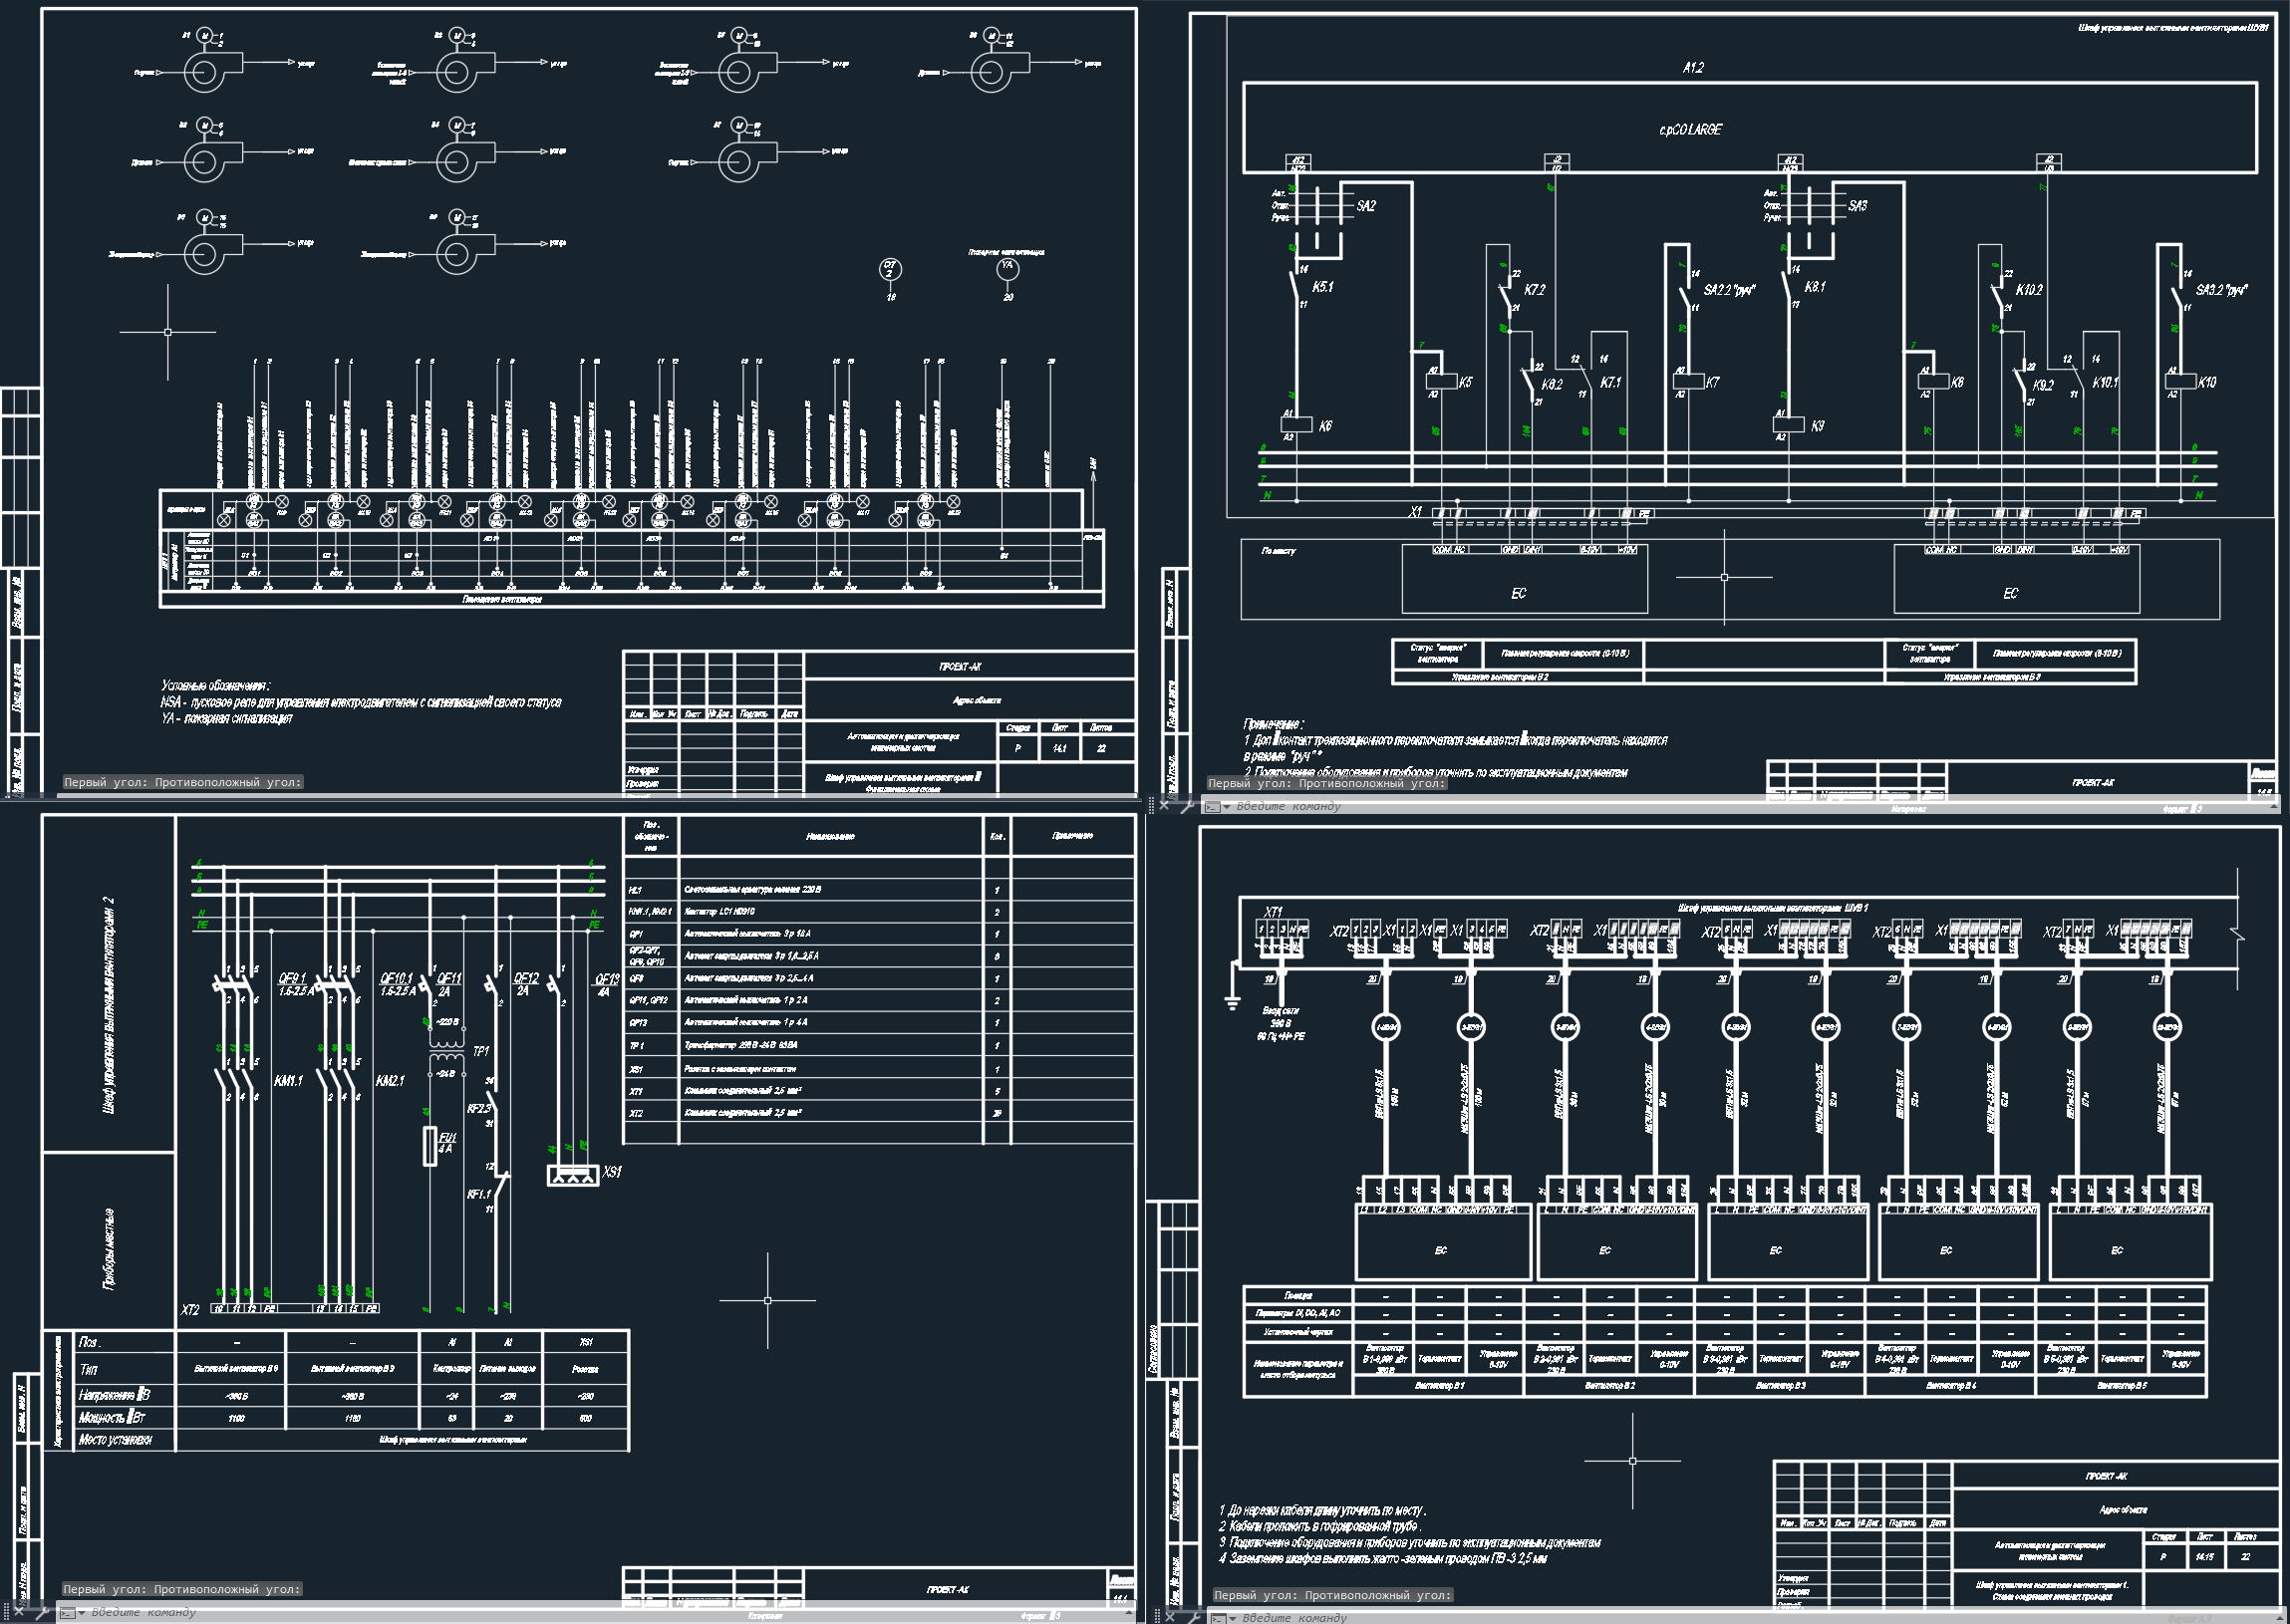The width and height of the screenshot is (2290, 1624).
Task: Grab the command line grip handle in the A1.2 control circuit window
Action: [1151, 805]
